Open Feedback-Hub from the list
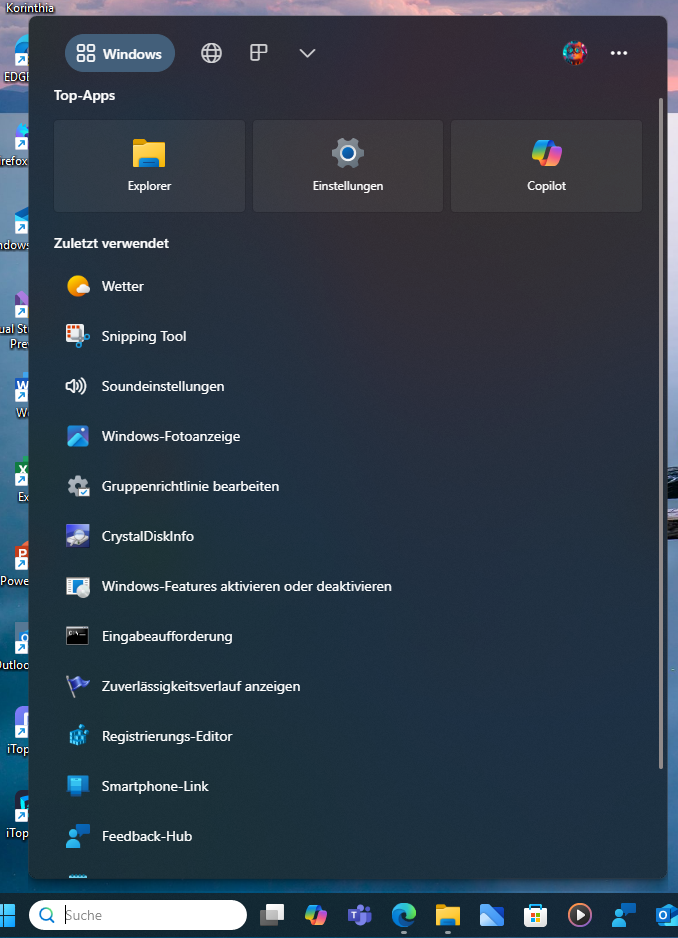The width and height of the screenshot is (678, 938). click(146, 837)
